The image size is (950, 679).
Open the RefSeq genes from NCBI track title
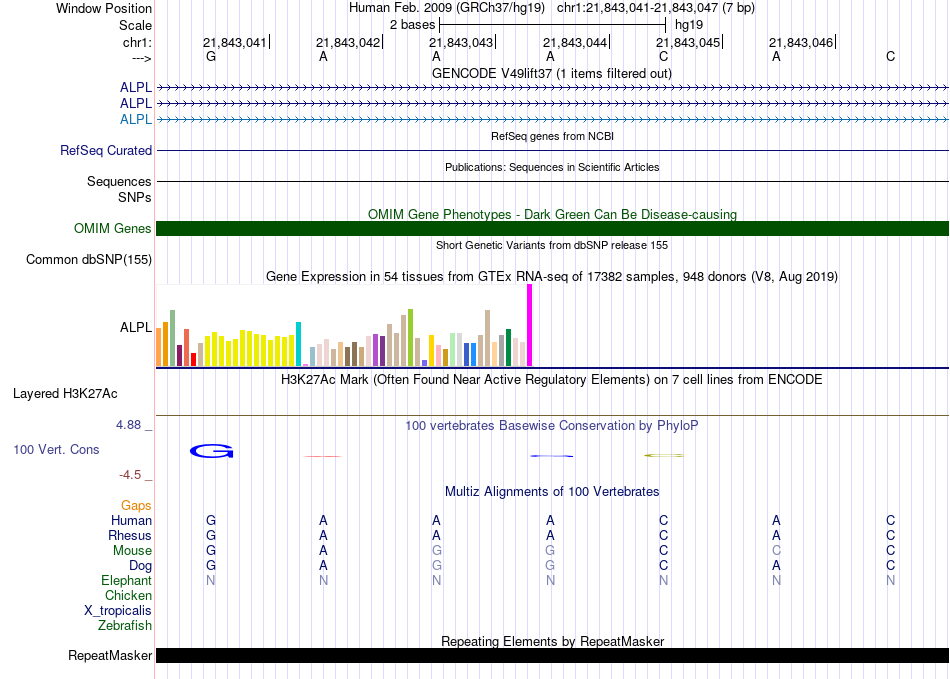pos(552,136)
